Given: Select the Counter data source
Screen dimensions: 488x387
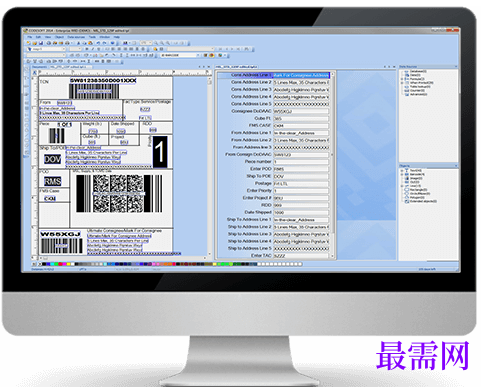Looking at the screenshot, I should (x=415, y=90).
